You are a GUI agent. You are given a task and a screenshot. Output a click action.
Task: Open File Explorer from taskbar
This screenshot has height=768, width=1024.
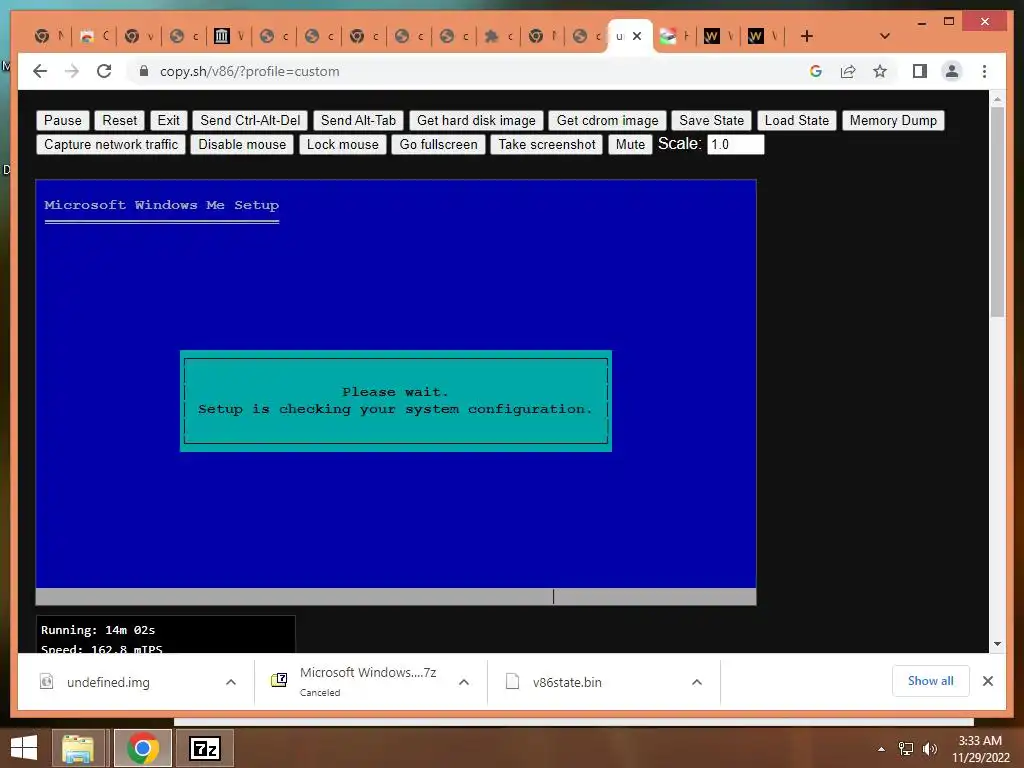point(78,748)
